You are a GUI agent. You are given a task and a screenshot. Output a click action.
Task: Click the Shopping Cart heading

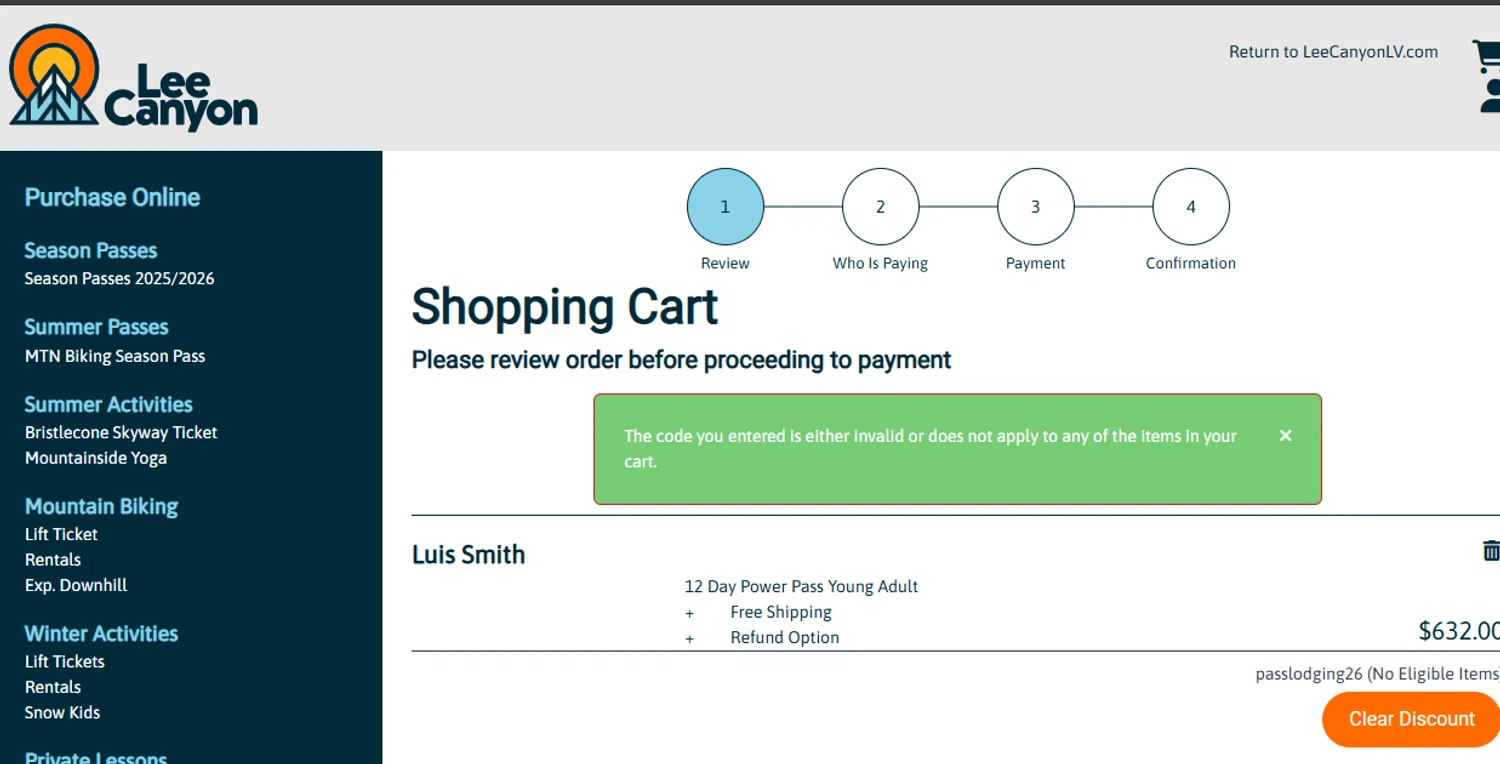565,307
